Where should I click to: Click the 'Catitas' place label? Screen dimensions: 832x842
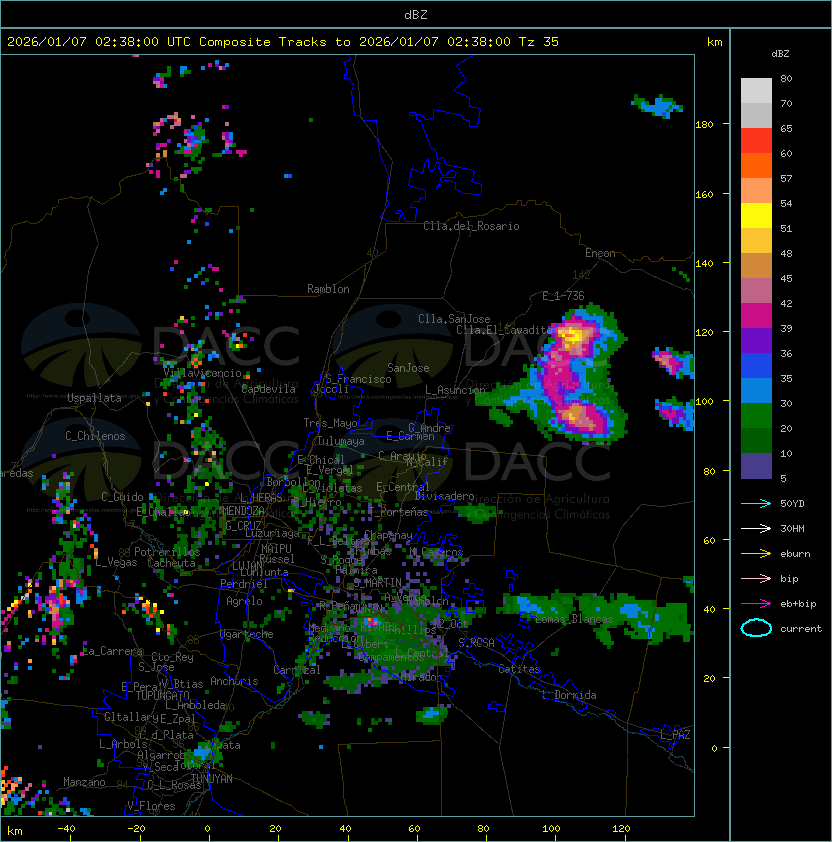click(519, 669)
